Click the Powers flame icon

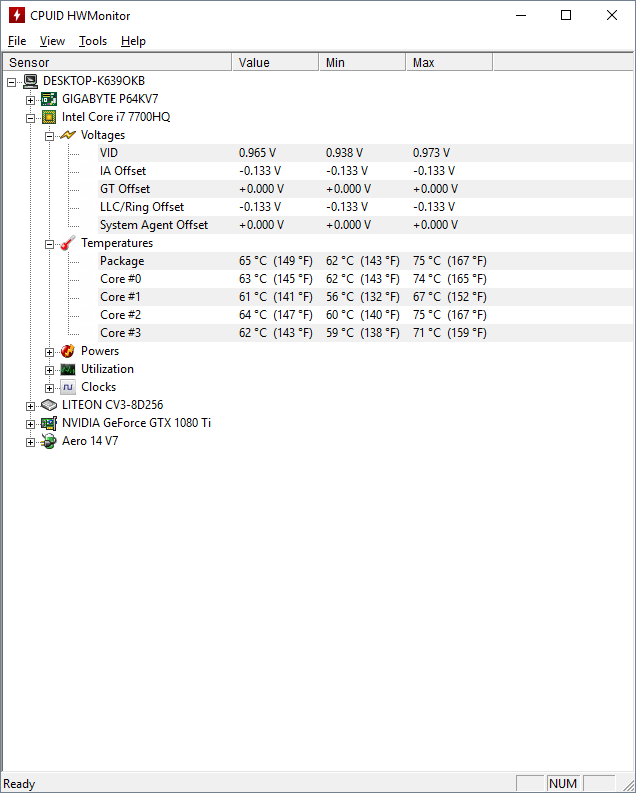click(68, 351)
